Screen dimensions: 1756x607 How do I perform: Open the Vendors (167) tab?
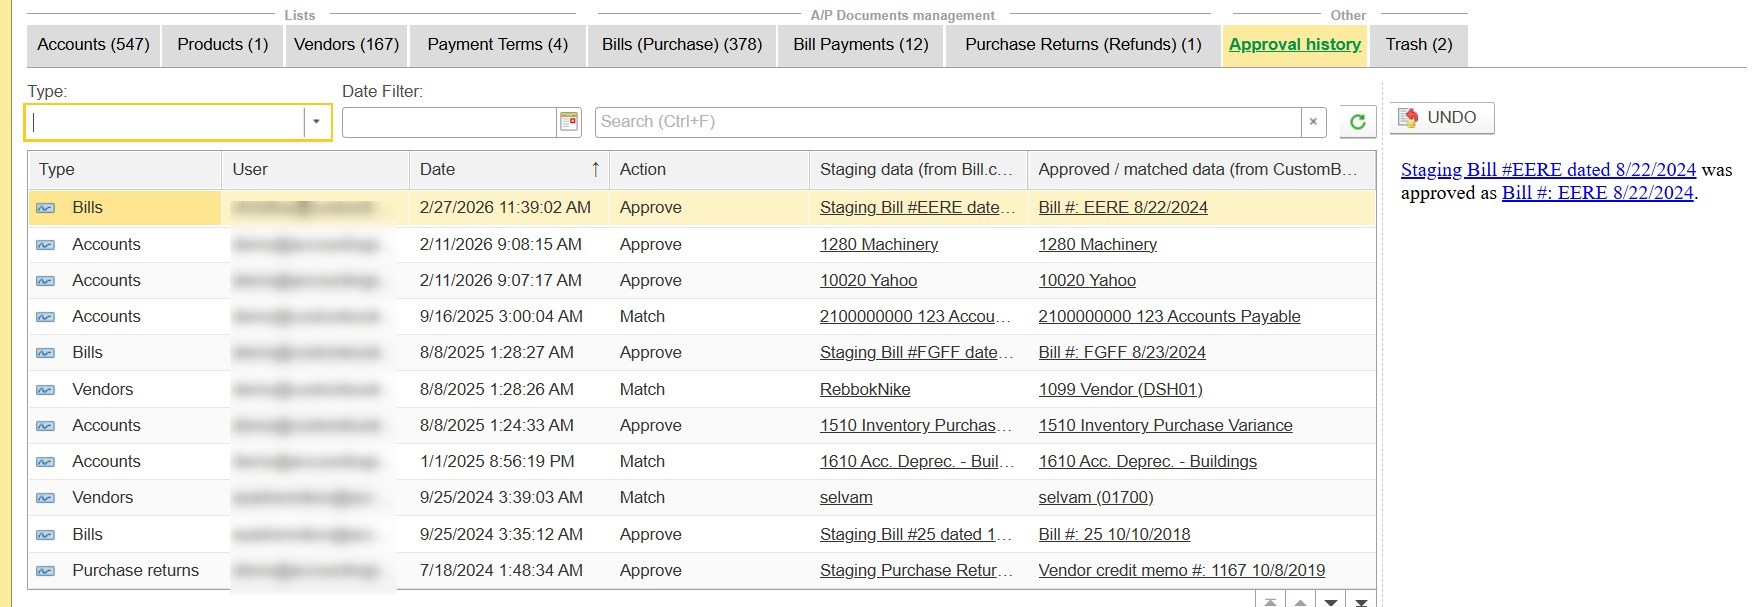point(346,45)
